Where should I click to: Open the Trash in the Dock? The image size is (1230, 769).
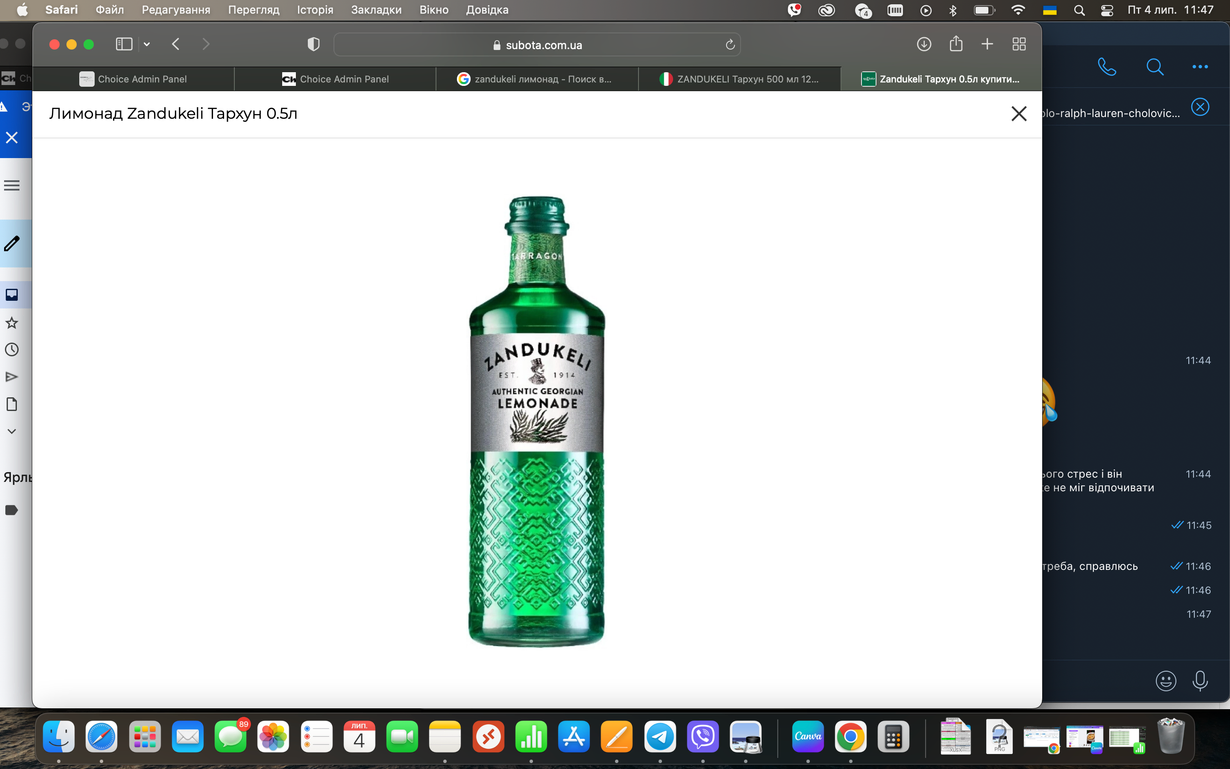[x=1171, y=737]
